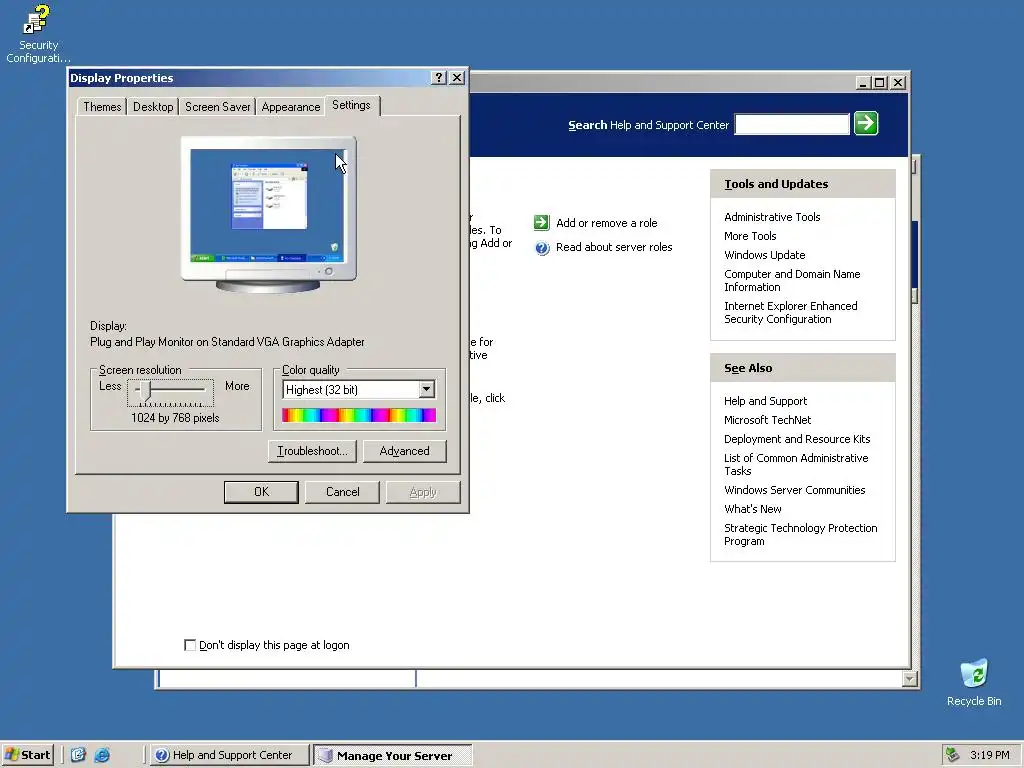Click the Advanced button

(404, 451)
